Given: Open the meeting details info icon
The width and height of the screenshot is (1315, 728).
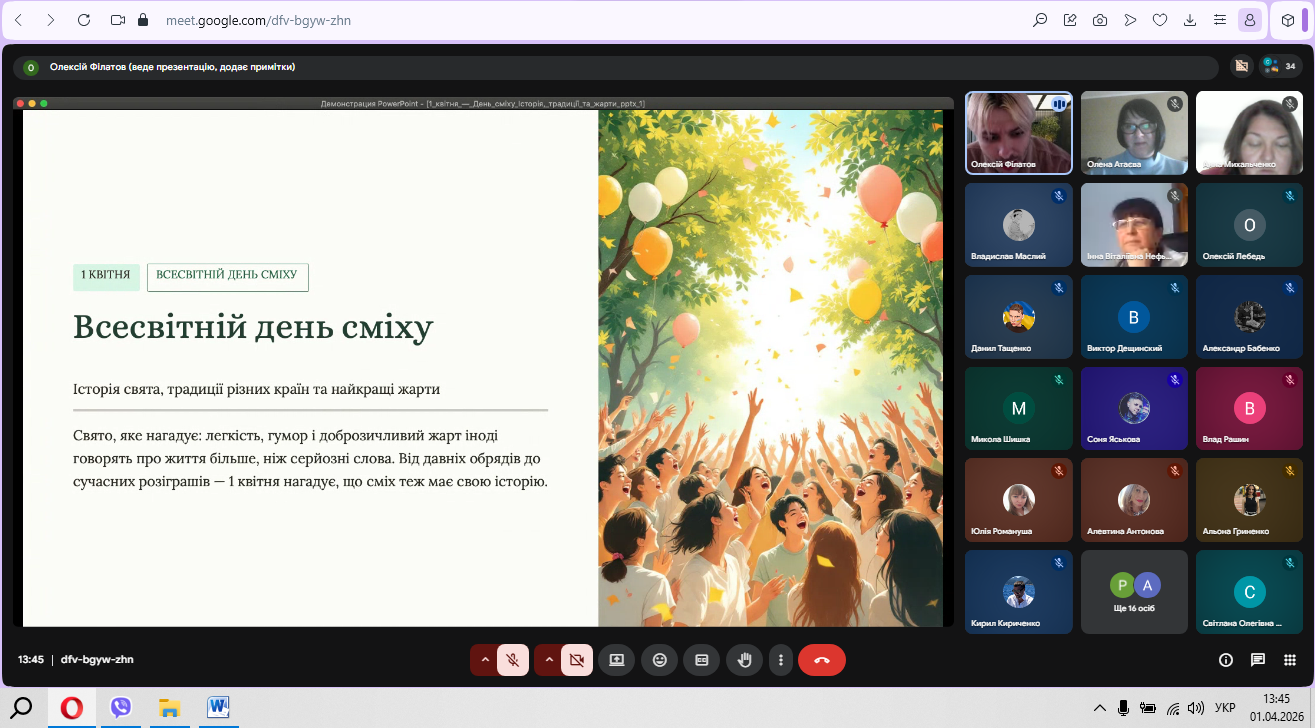Looking at the screenshot, I should (1225, 660).
